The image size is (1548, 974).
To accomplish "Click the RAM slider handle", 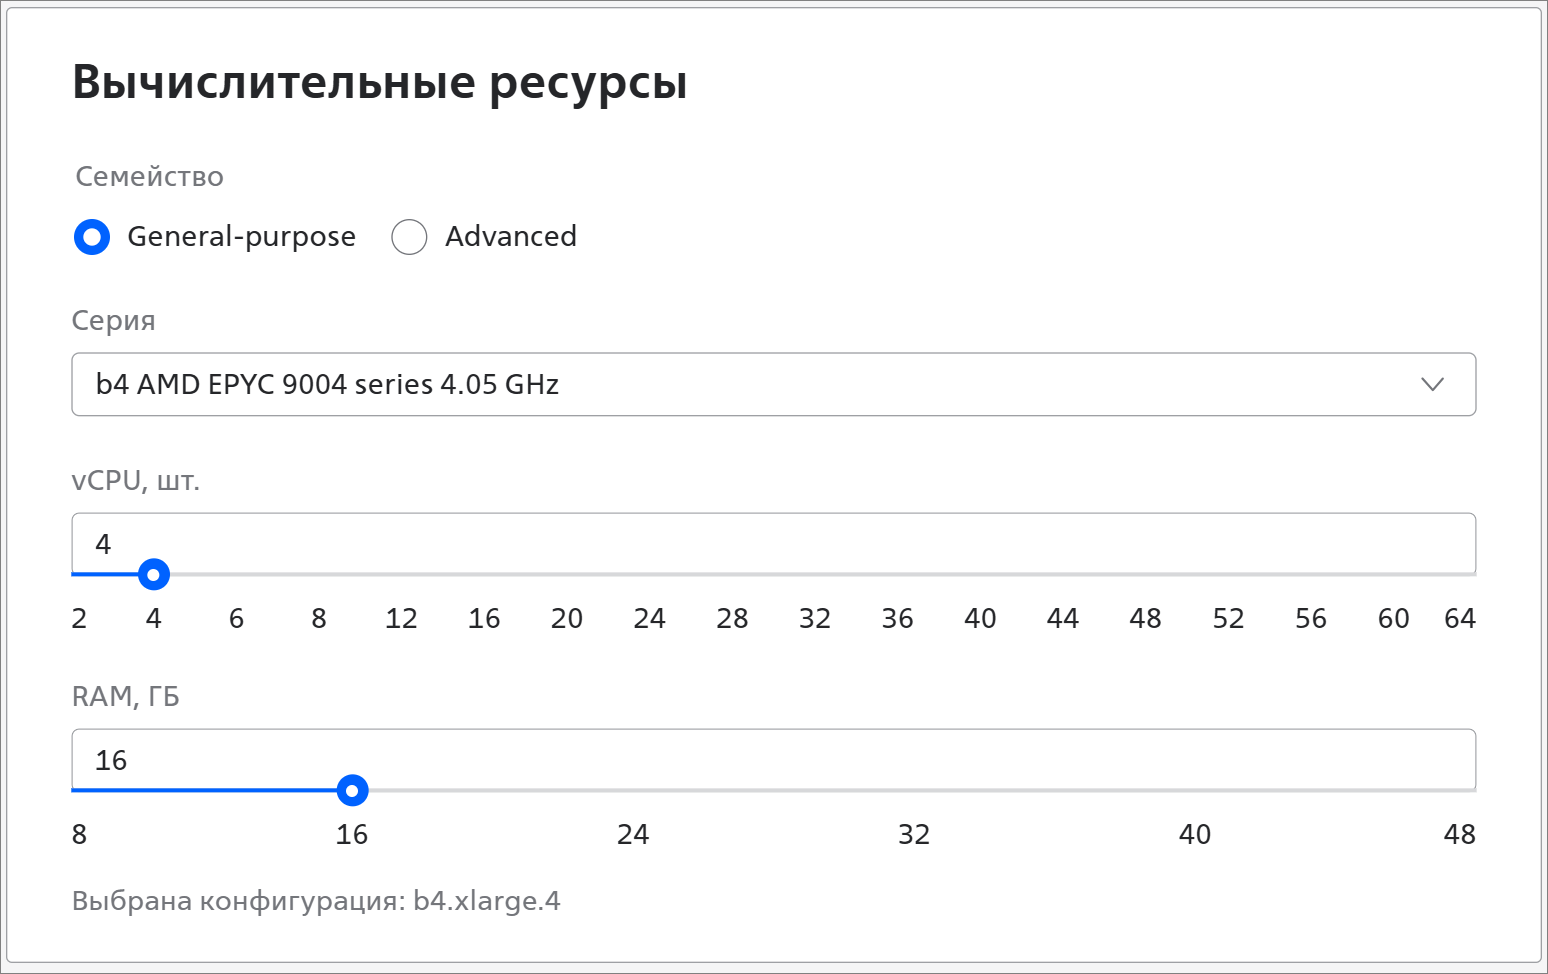I will (x=352, y=791).
